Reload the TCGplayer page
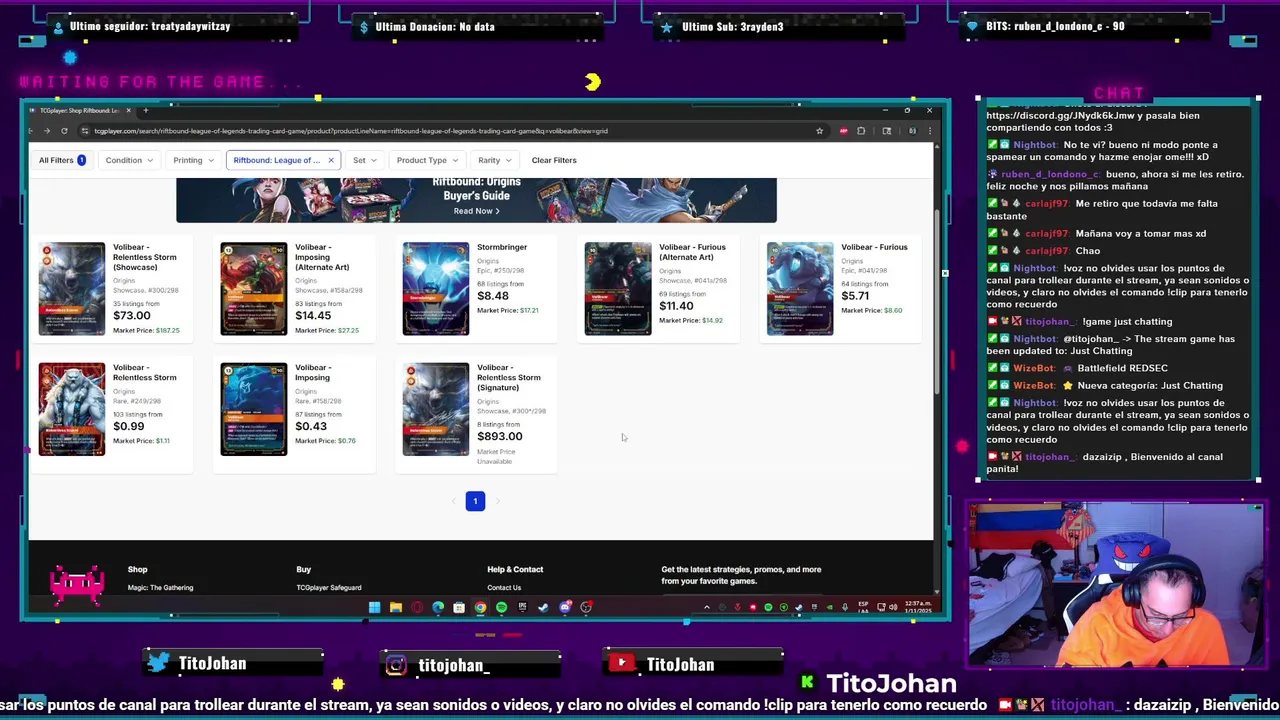This screenshot has width=1280, height=720. tap(64, 131)
